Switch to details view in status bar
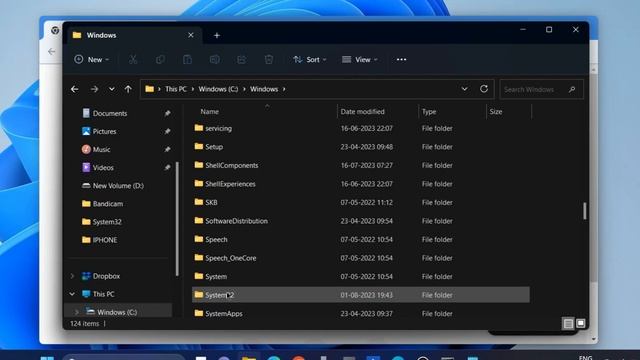 568,324
